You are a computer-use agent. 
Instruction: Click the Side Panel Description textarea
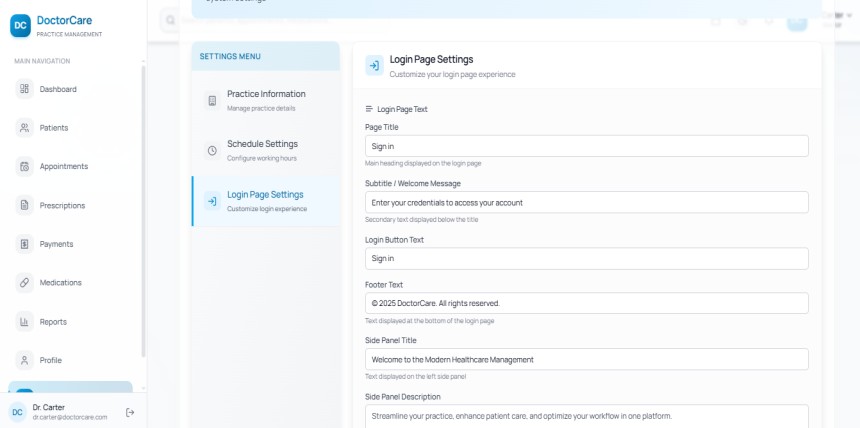point(586,415)
